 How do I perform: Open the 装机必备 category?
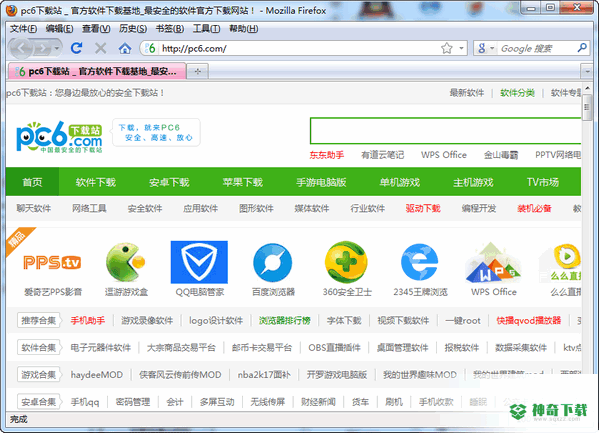coord(534,208)
